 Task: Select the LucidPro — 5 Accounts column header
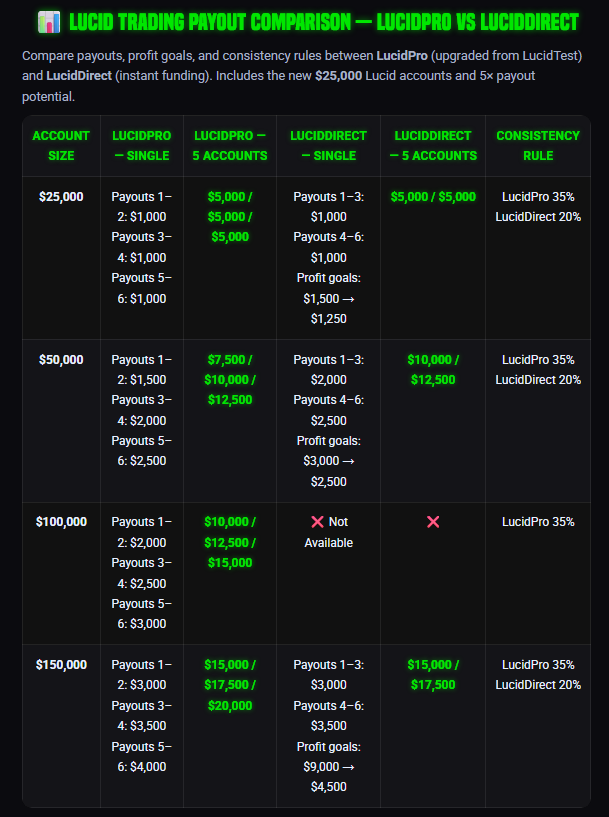(x=230, y=146)
